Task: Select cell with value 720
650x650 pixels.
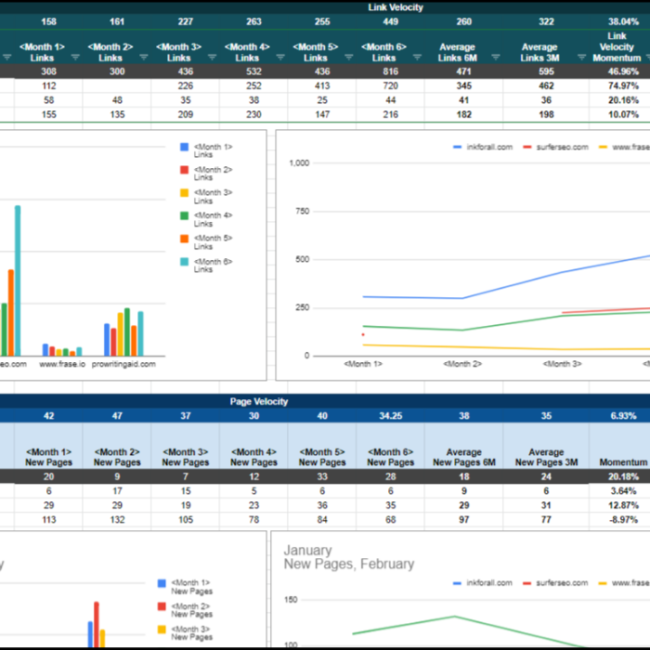Action: [390, 86]
